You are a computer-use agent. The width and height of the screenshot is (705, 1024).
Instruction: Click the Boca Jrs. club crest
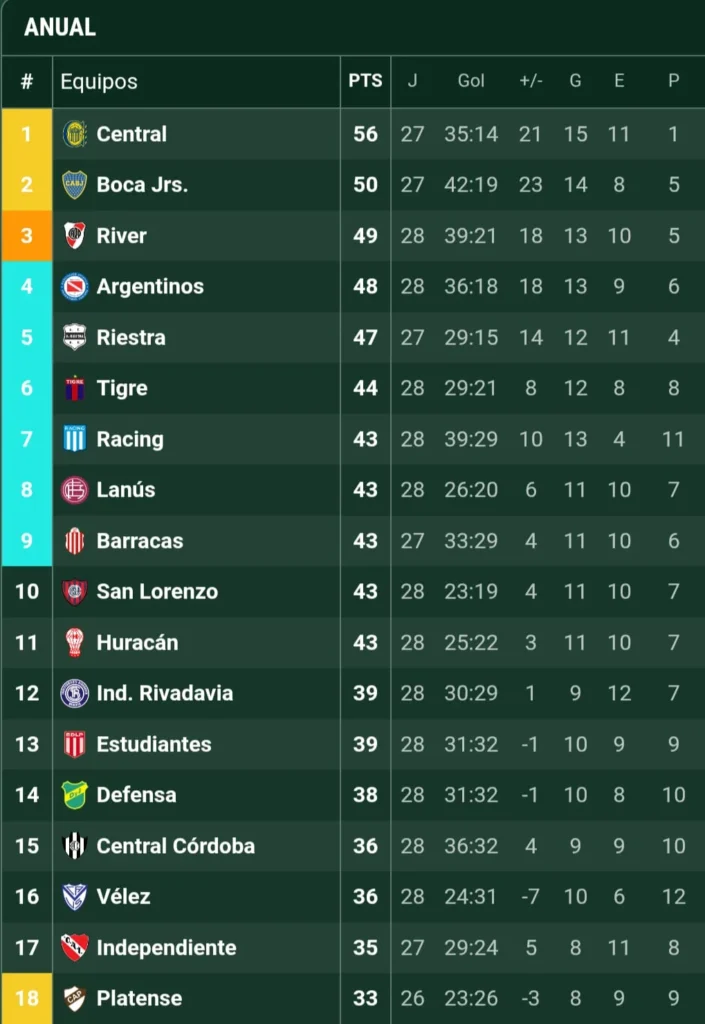point(75,185)
